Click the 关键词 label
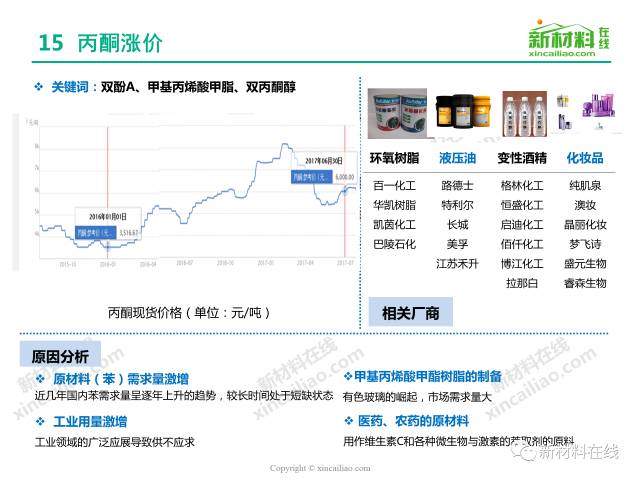This screenshot has height=480, width=640. click(x=69, y=87)
